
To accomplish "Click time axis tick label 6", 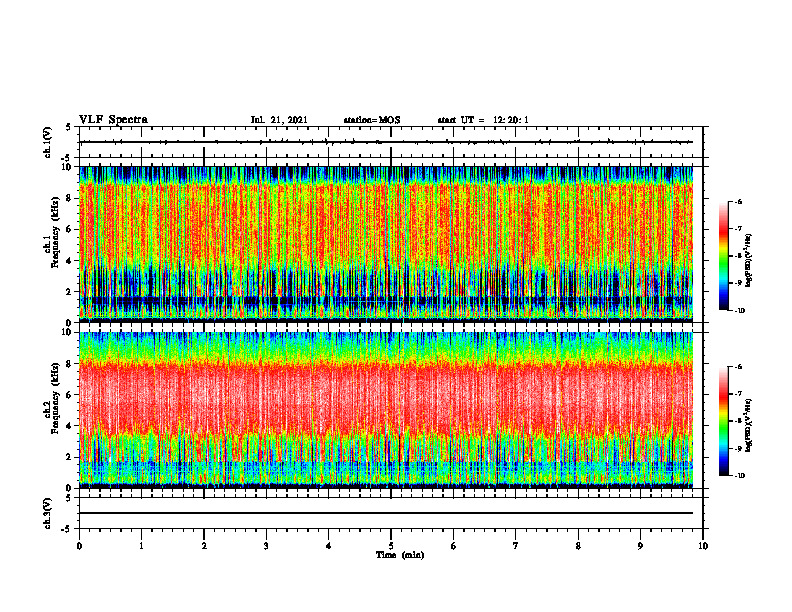I will pyautogui.click(x=454, y=546).
